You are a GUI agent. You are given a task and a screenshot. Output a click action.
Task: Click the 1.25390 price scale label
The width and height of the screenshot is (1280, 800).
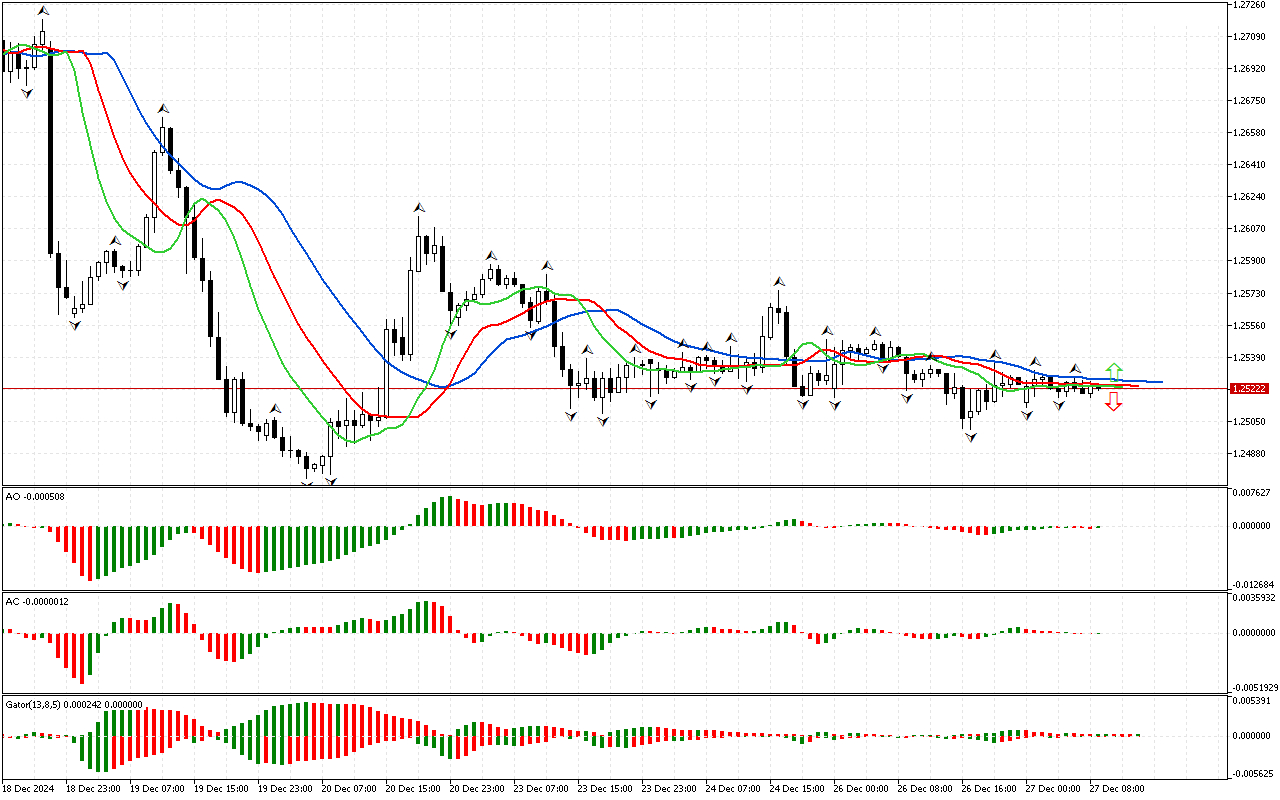point(1250,358)
